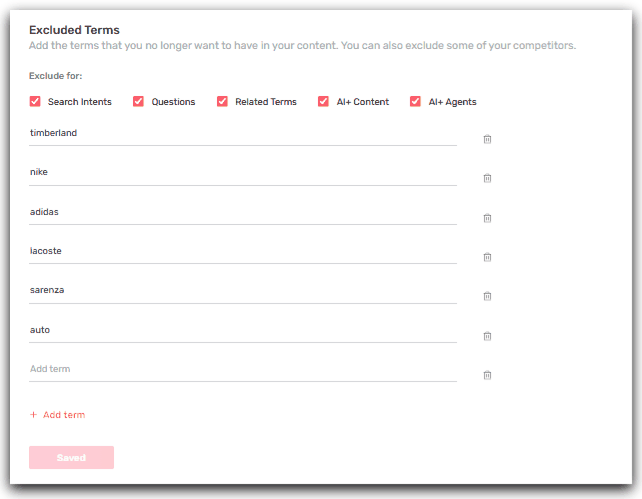Screen dimensions: 642x499
Task: Click the red Add term link
Action: coord(58,415)
